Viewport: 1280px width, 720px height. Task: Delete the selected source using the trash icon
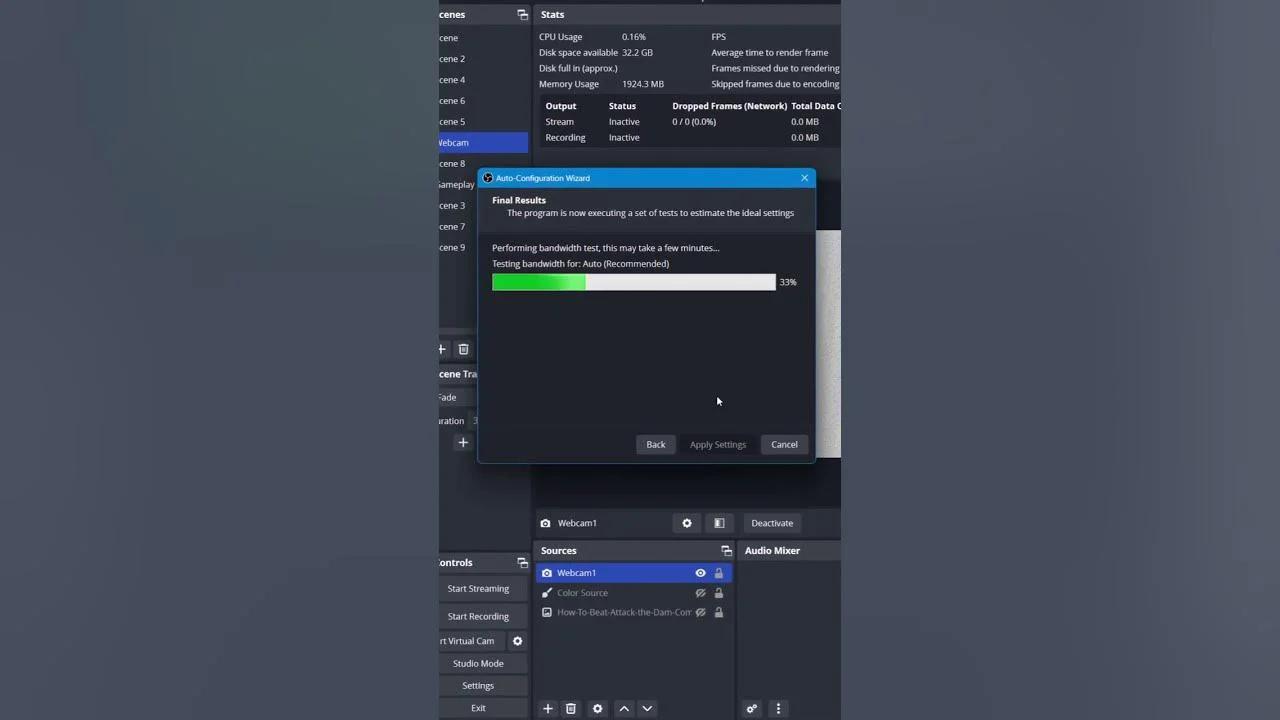(x=571, y=708)
